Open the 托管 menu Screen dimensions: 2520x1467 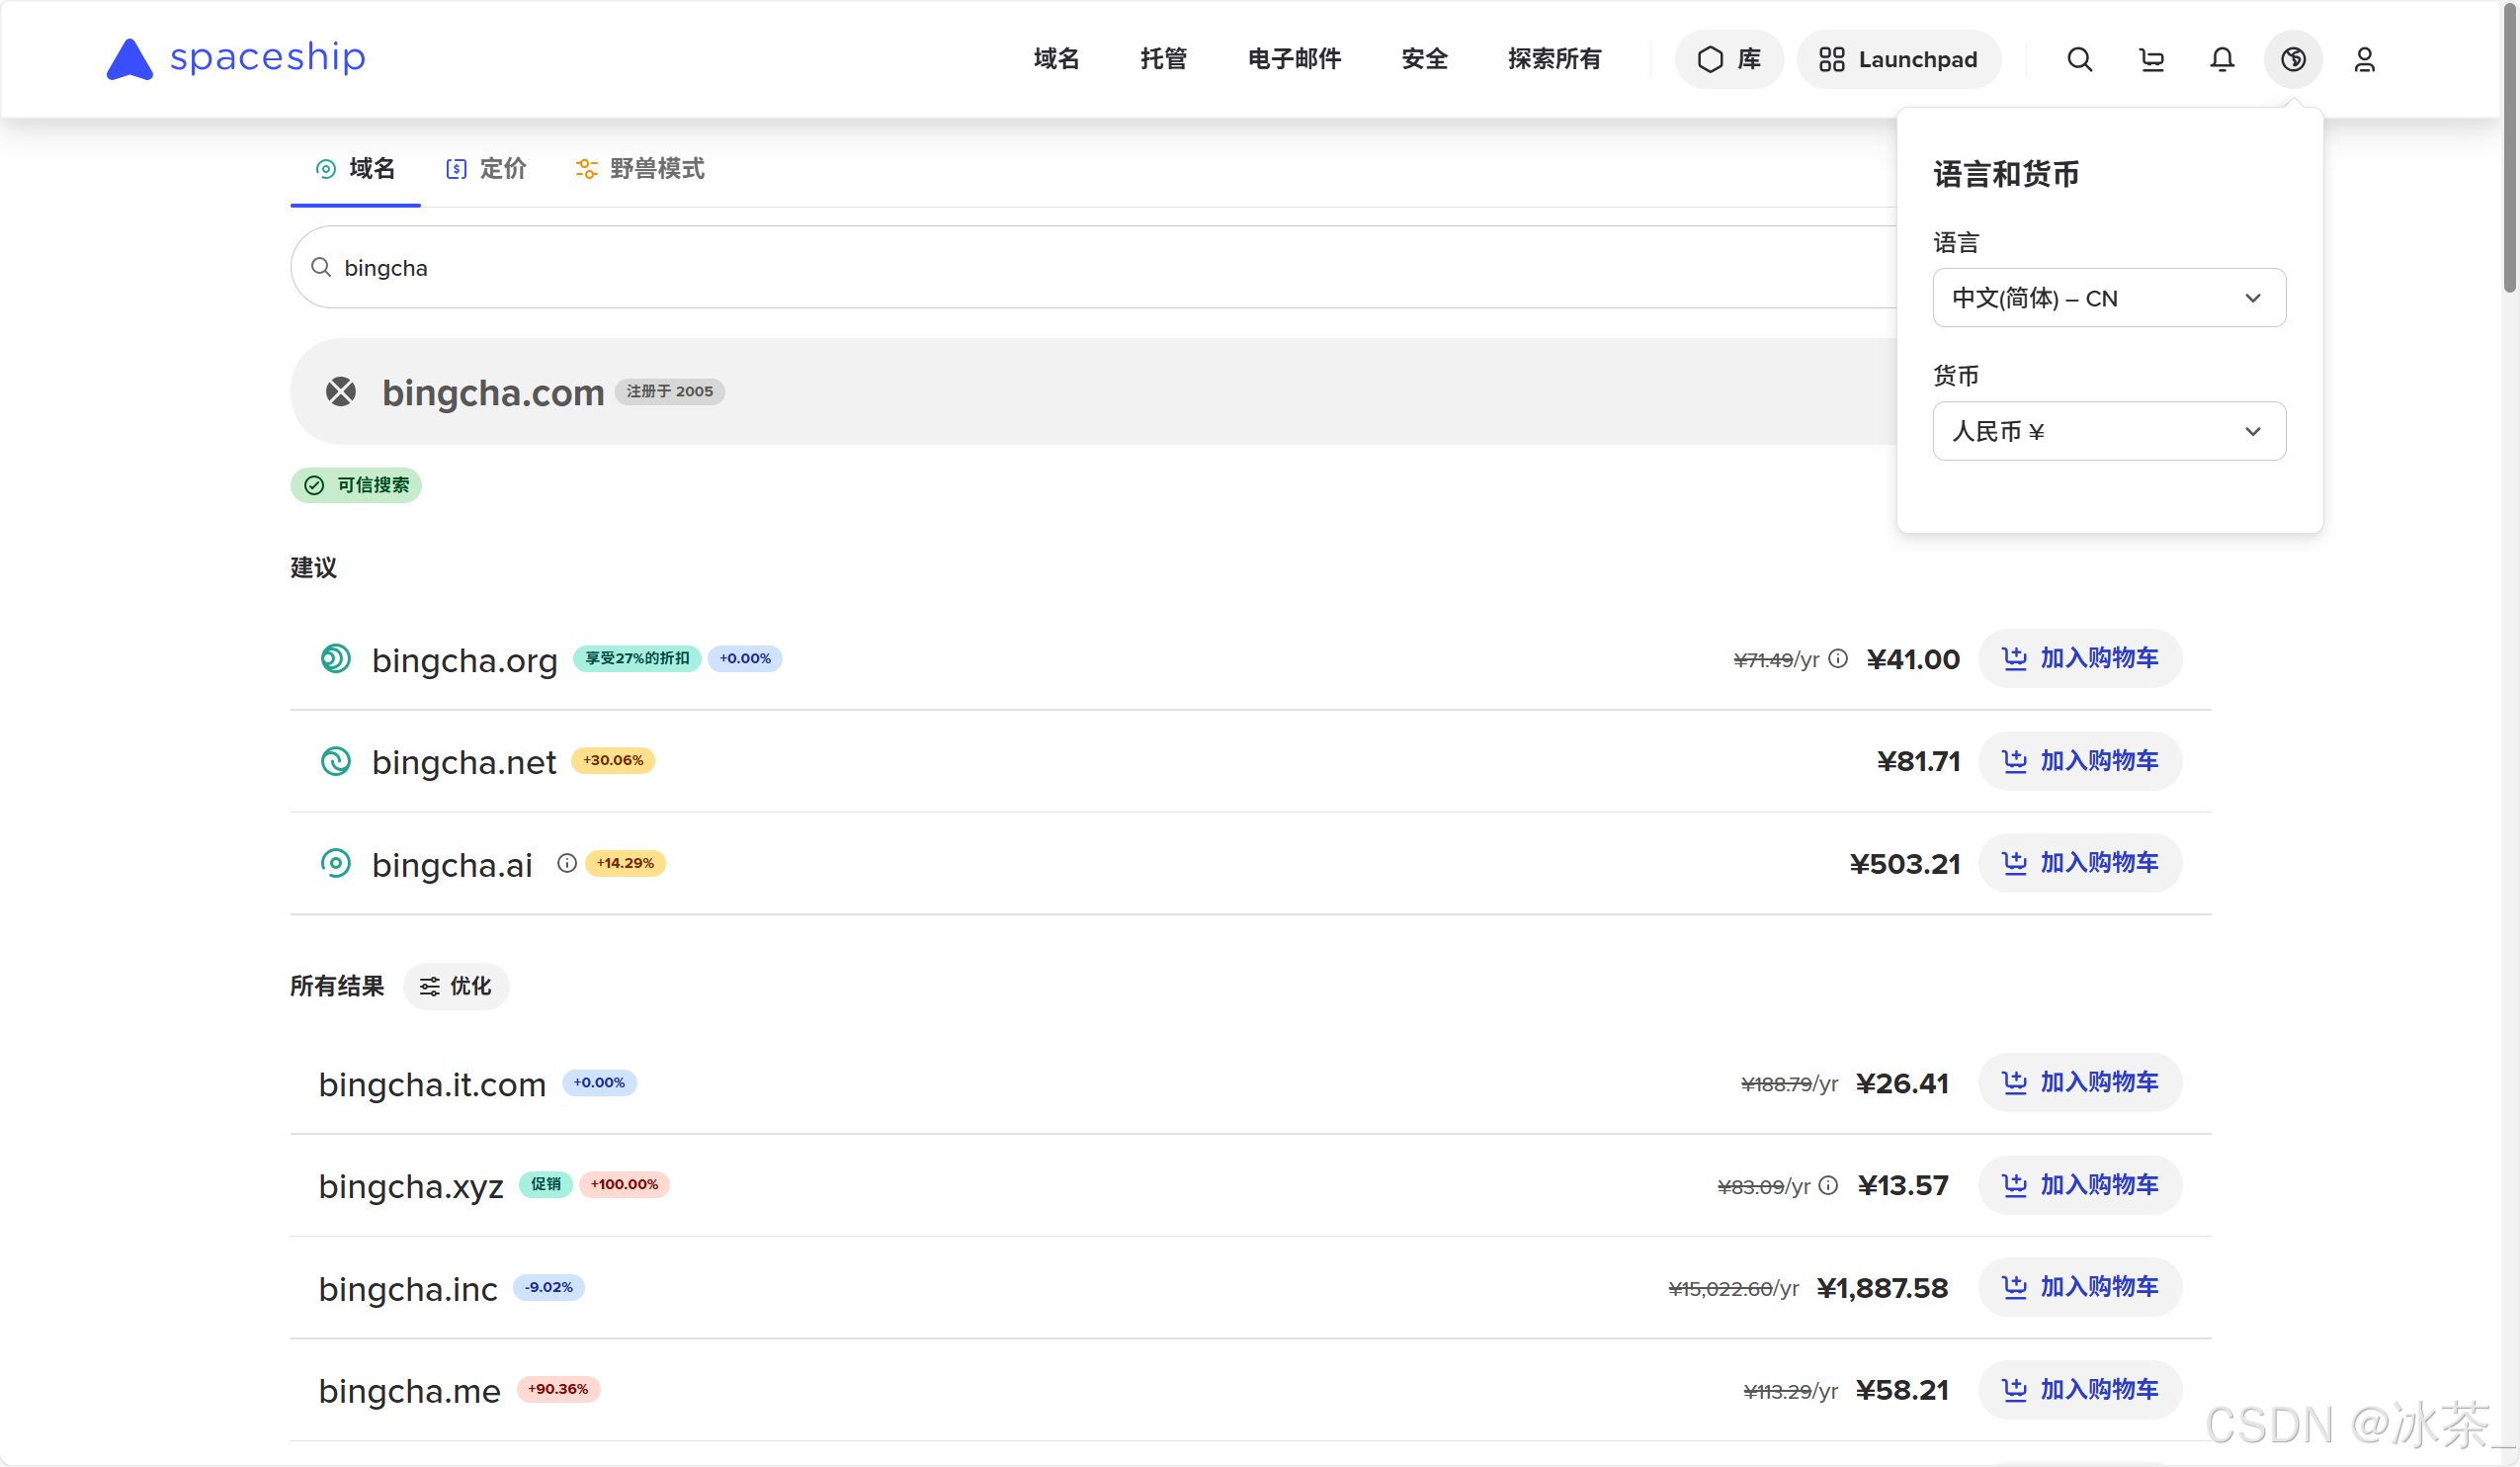[1163, 59]
